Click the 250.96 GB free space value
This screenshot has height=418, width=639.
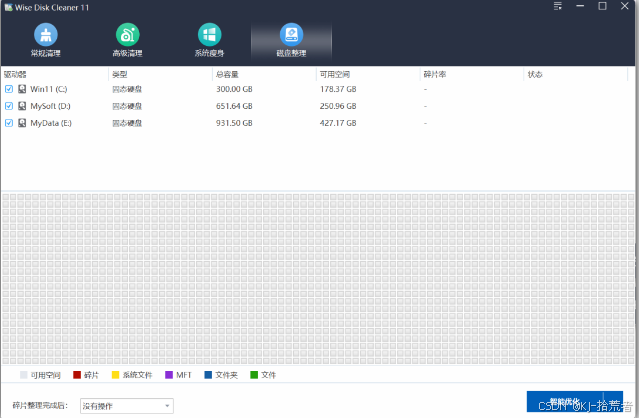pos(338,106)
